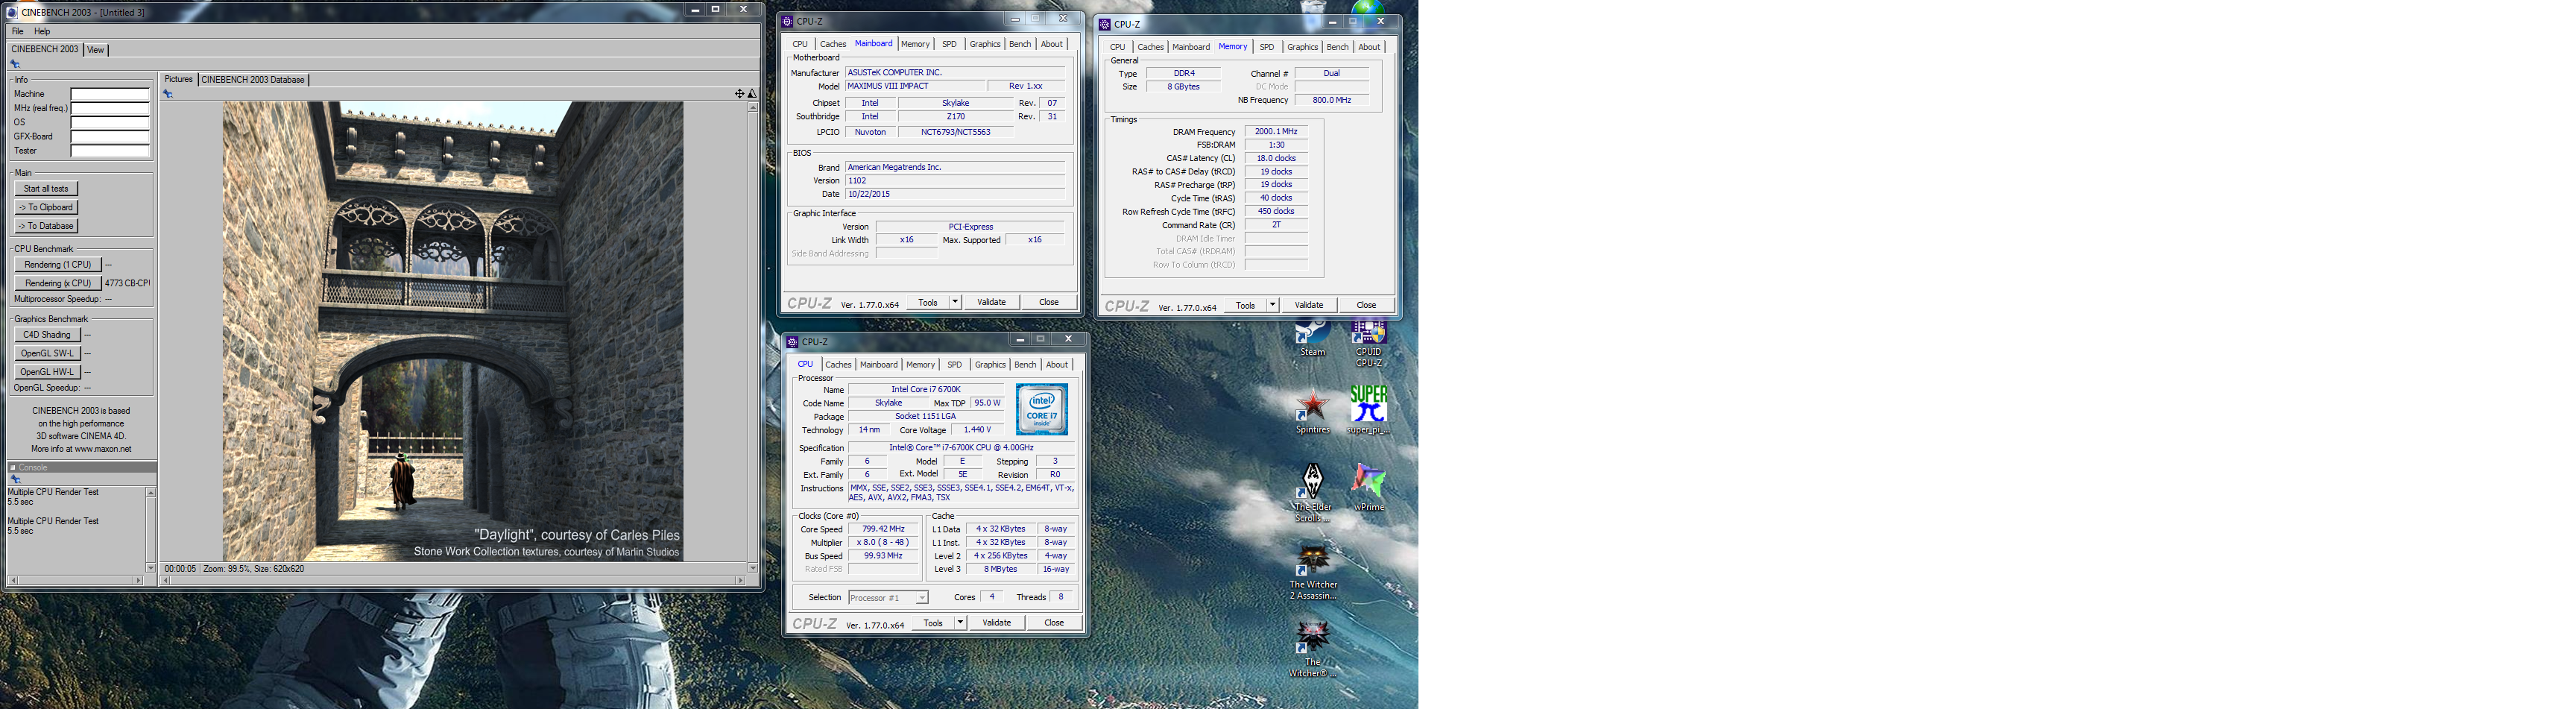Click the title bar icon of the CPU-Z CPU window
2576x709 pixels.
(x=793, y=342)
